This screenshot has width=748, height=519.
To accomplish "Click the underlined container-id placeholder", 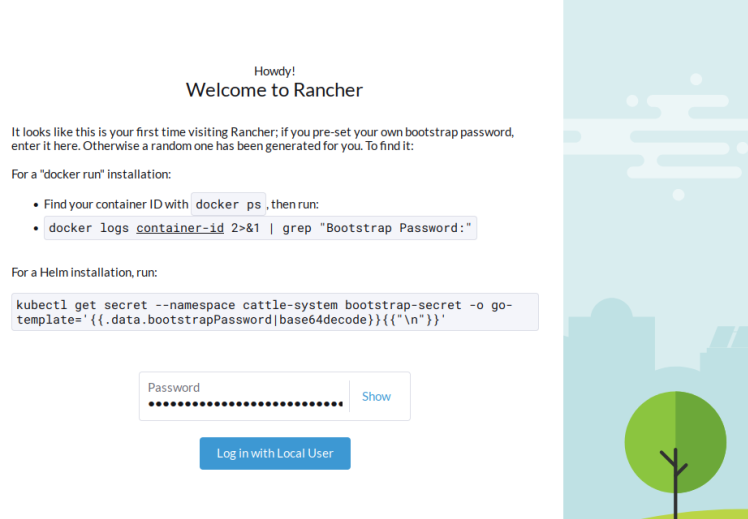I will [x=180, y=228].
